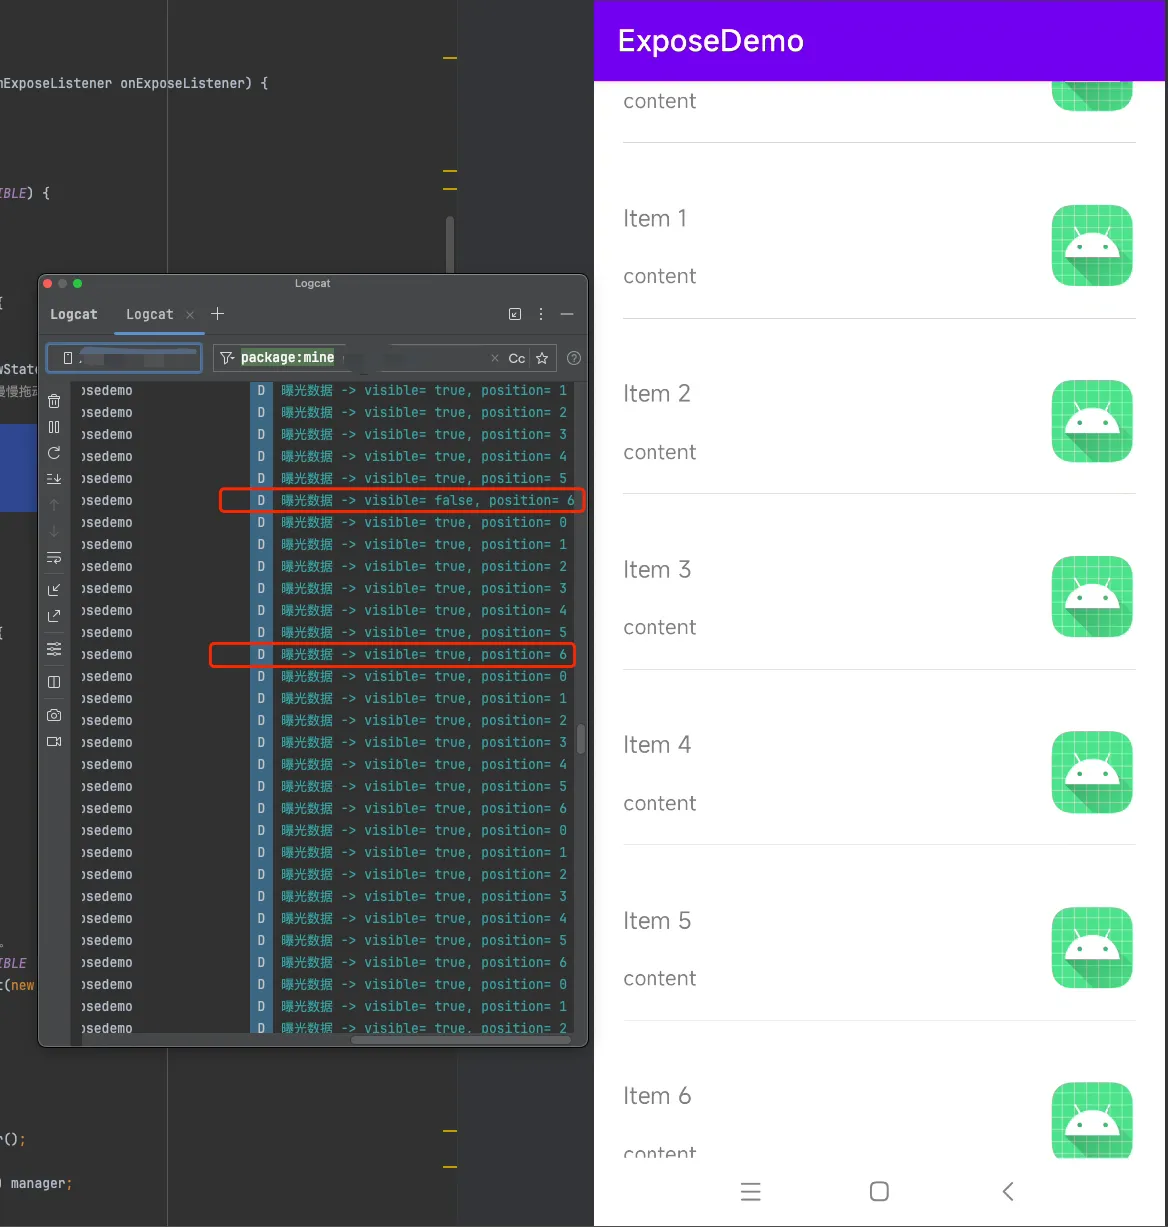The image size is (1168, 1227).
Task: Import logs using the inward-arrow icon
Action: click(54, 590)
